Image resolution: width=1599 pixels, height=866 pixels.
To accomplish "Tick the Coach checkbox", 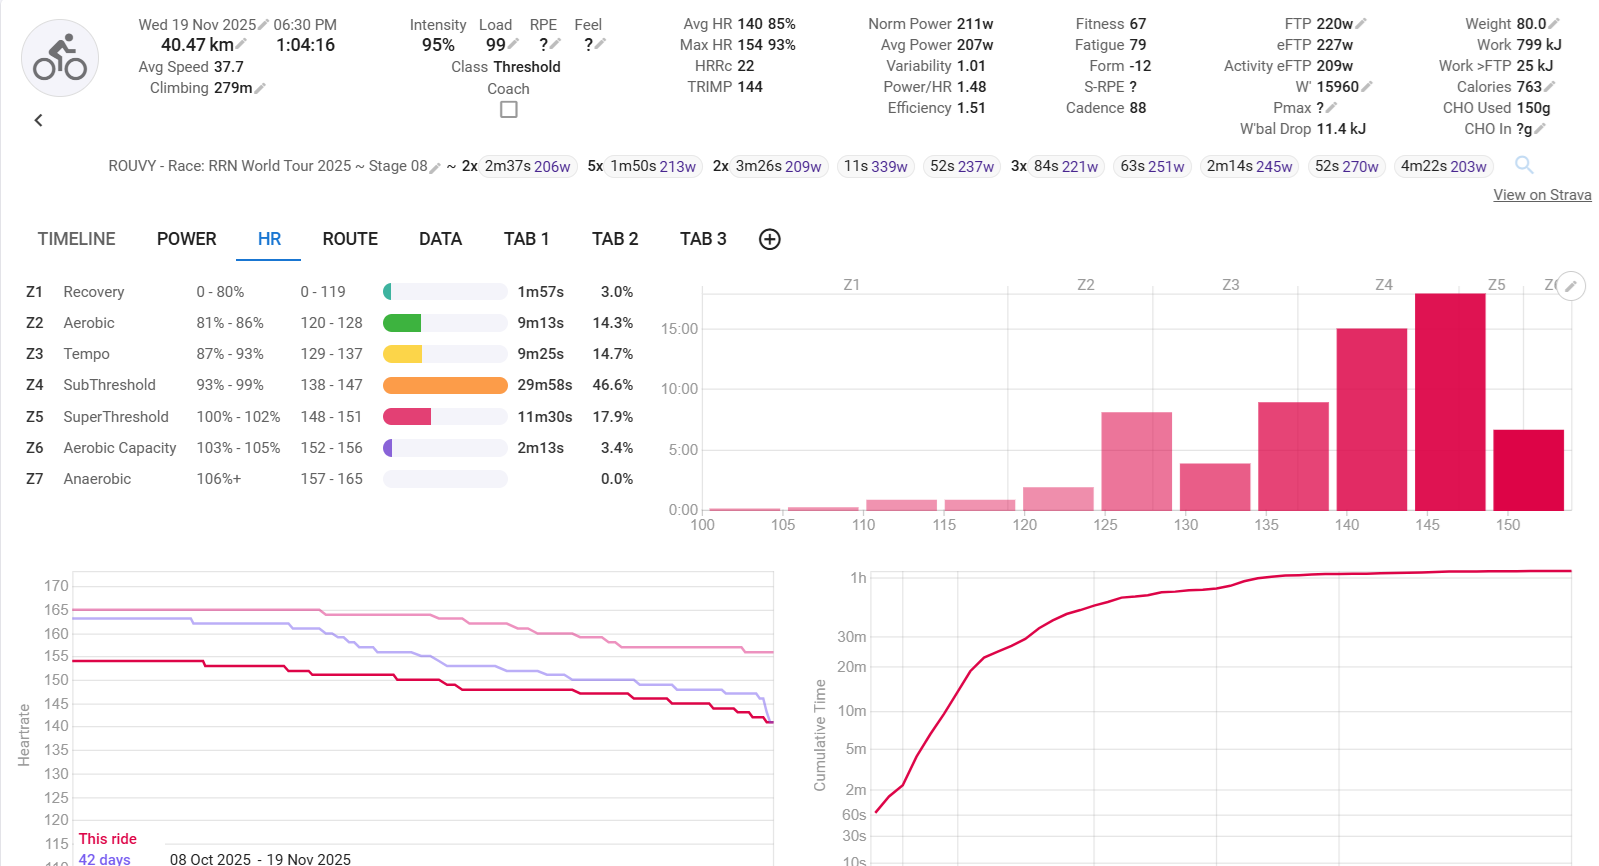I will tap(508, 110).
